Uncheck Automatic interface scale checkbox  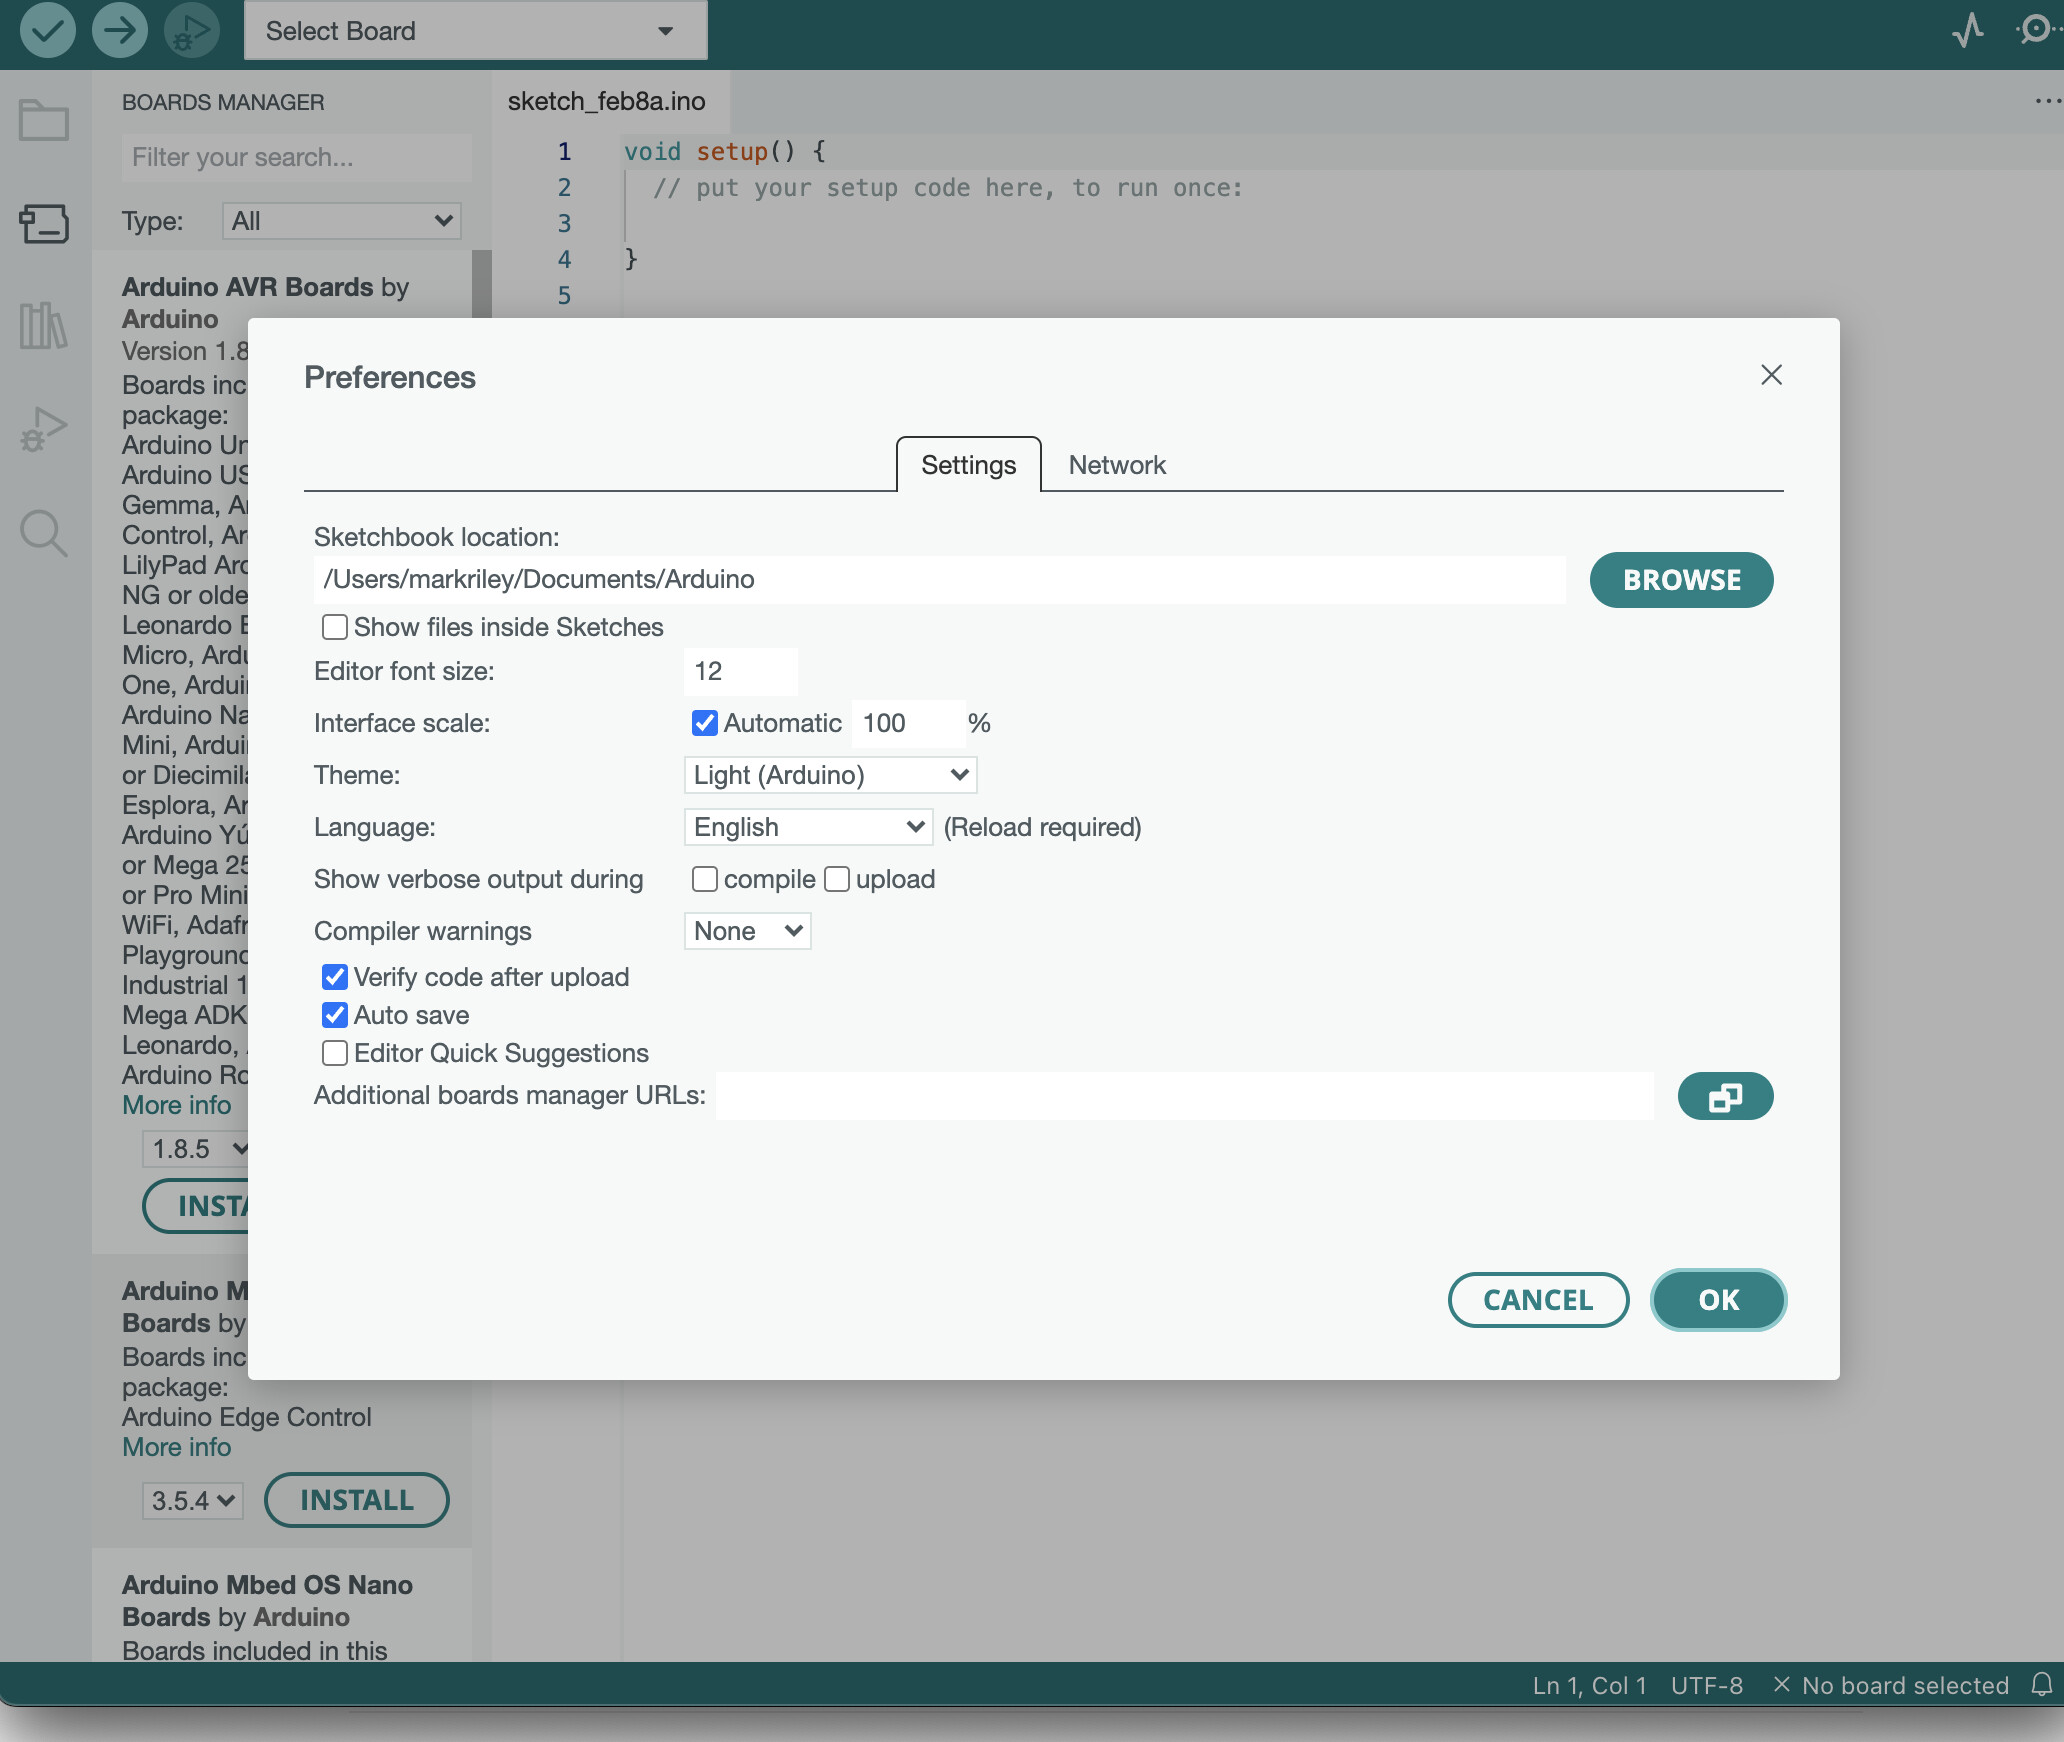(x=705, y=723)
